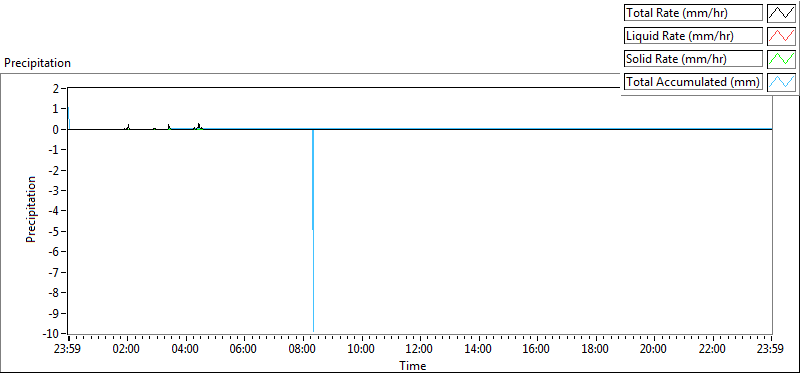Select the Total Rate (mm/hr) legend label
Image resolution: width=800 pixels, height=373 pixels.
[693, 13]
